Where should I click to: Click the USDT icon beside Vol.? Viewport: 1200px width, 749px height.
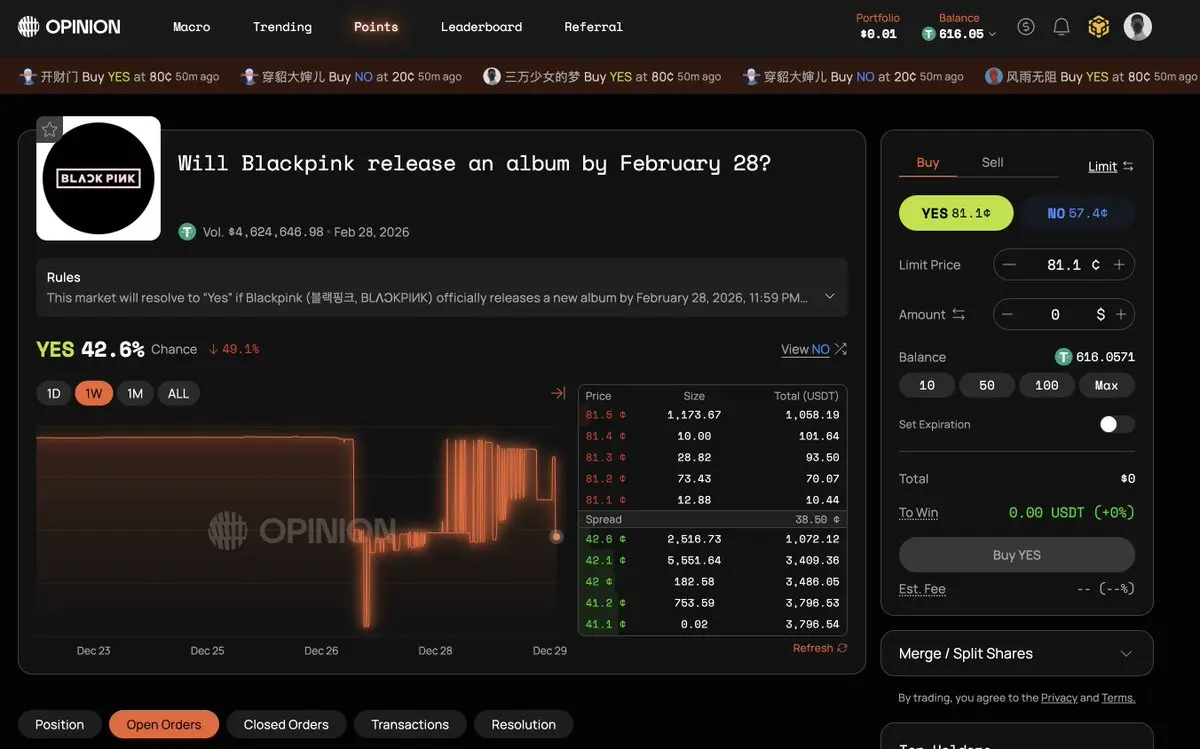coord(187,232)
